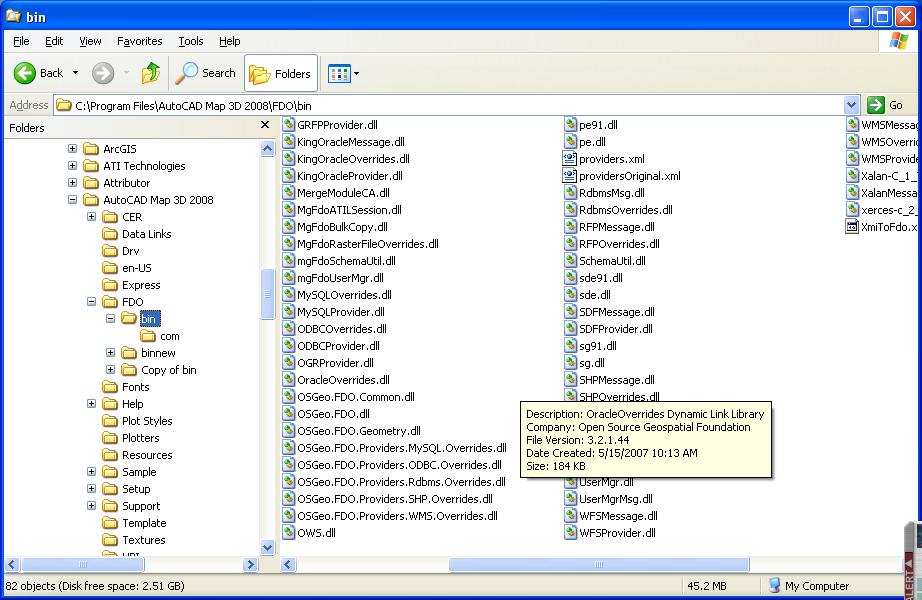Open the File menu
Viewport: 922px width, 600px height.
[21, 41]
